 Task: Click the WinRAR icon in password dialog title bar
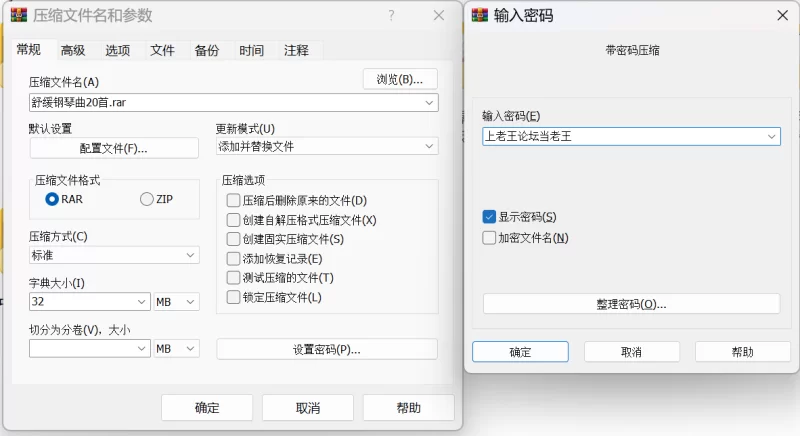click(x=479, y=15)
